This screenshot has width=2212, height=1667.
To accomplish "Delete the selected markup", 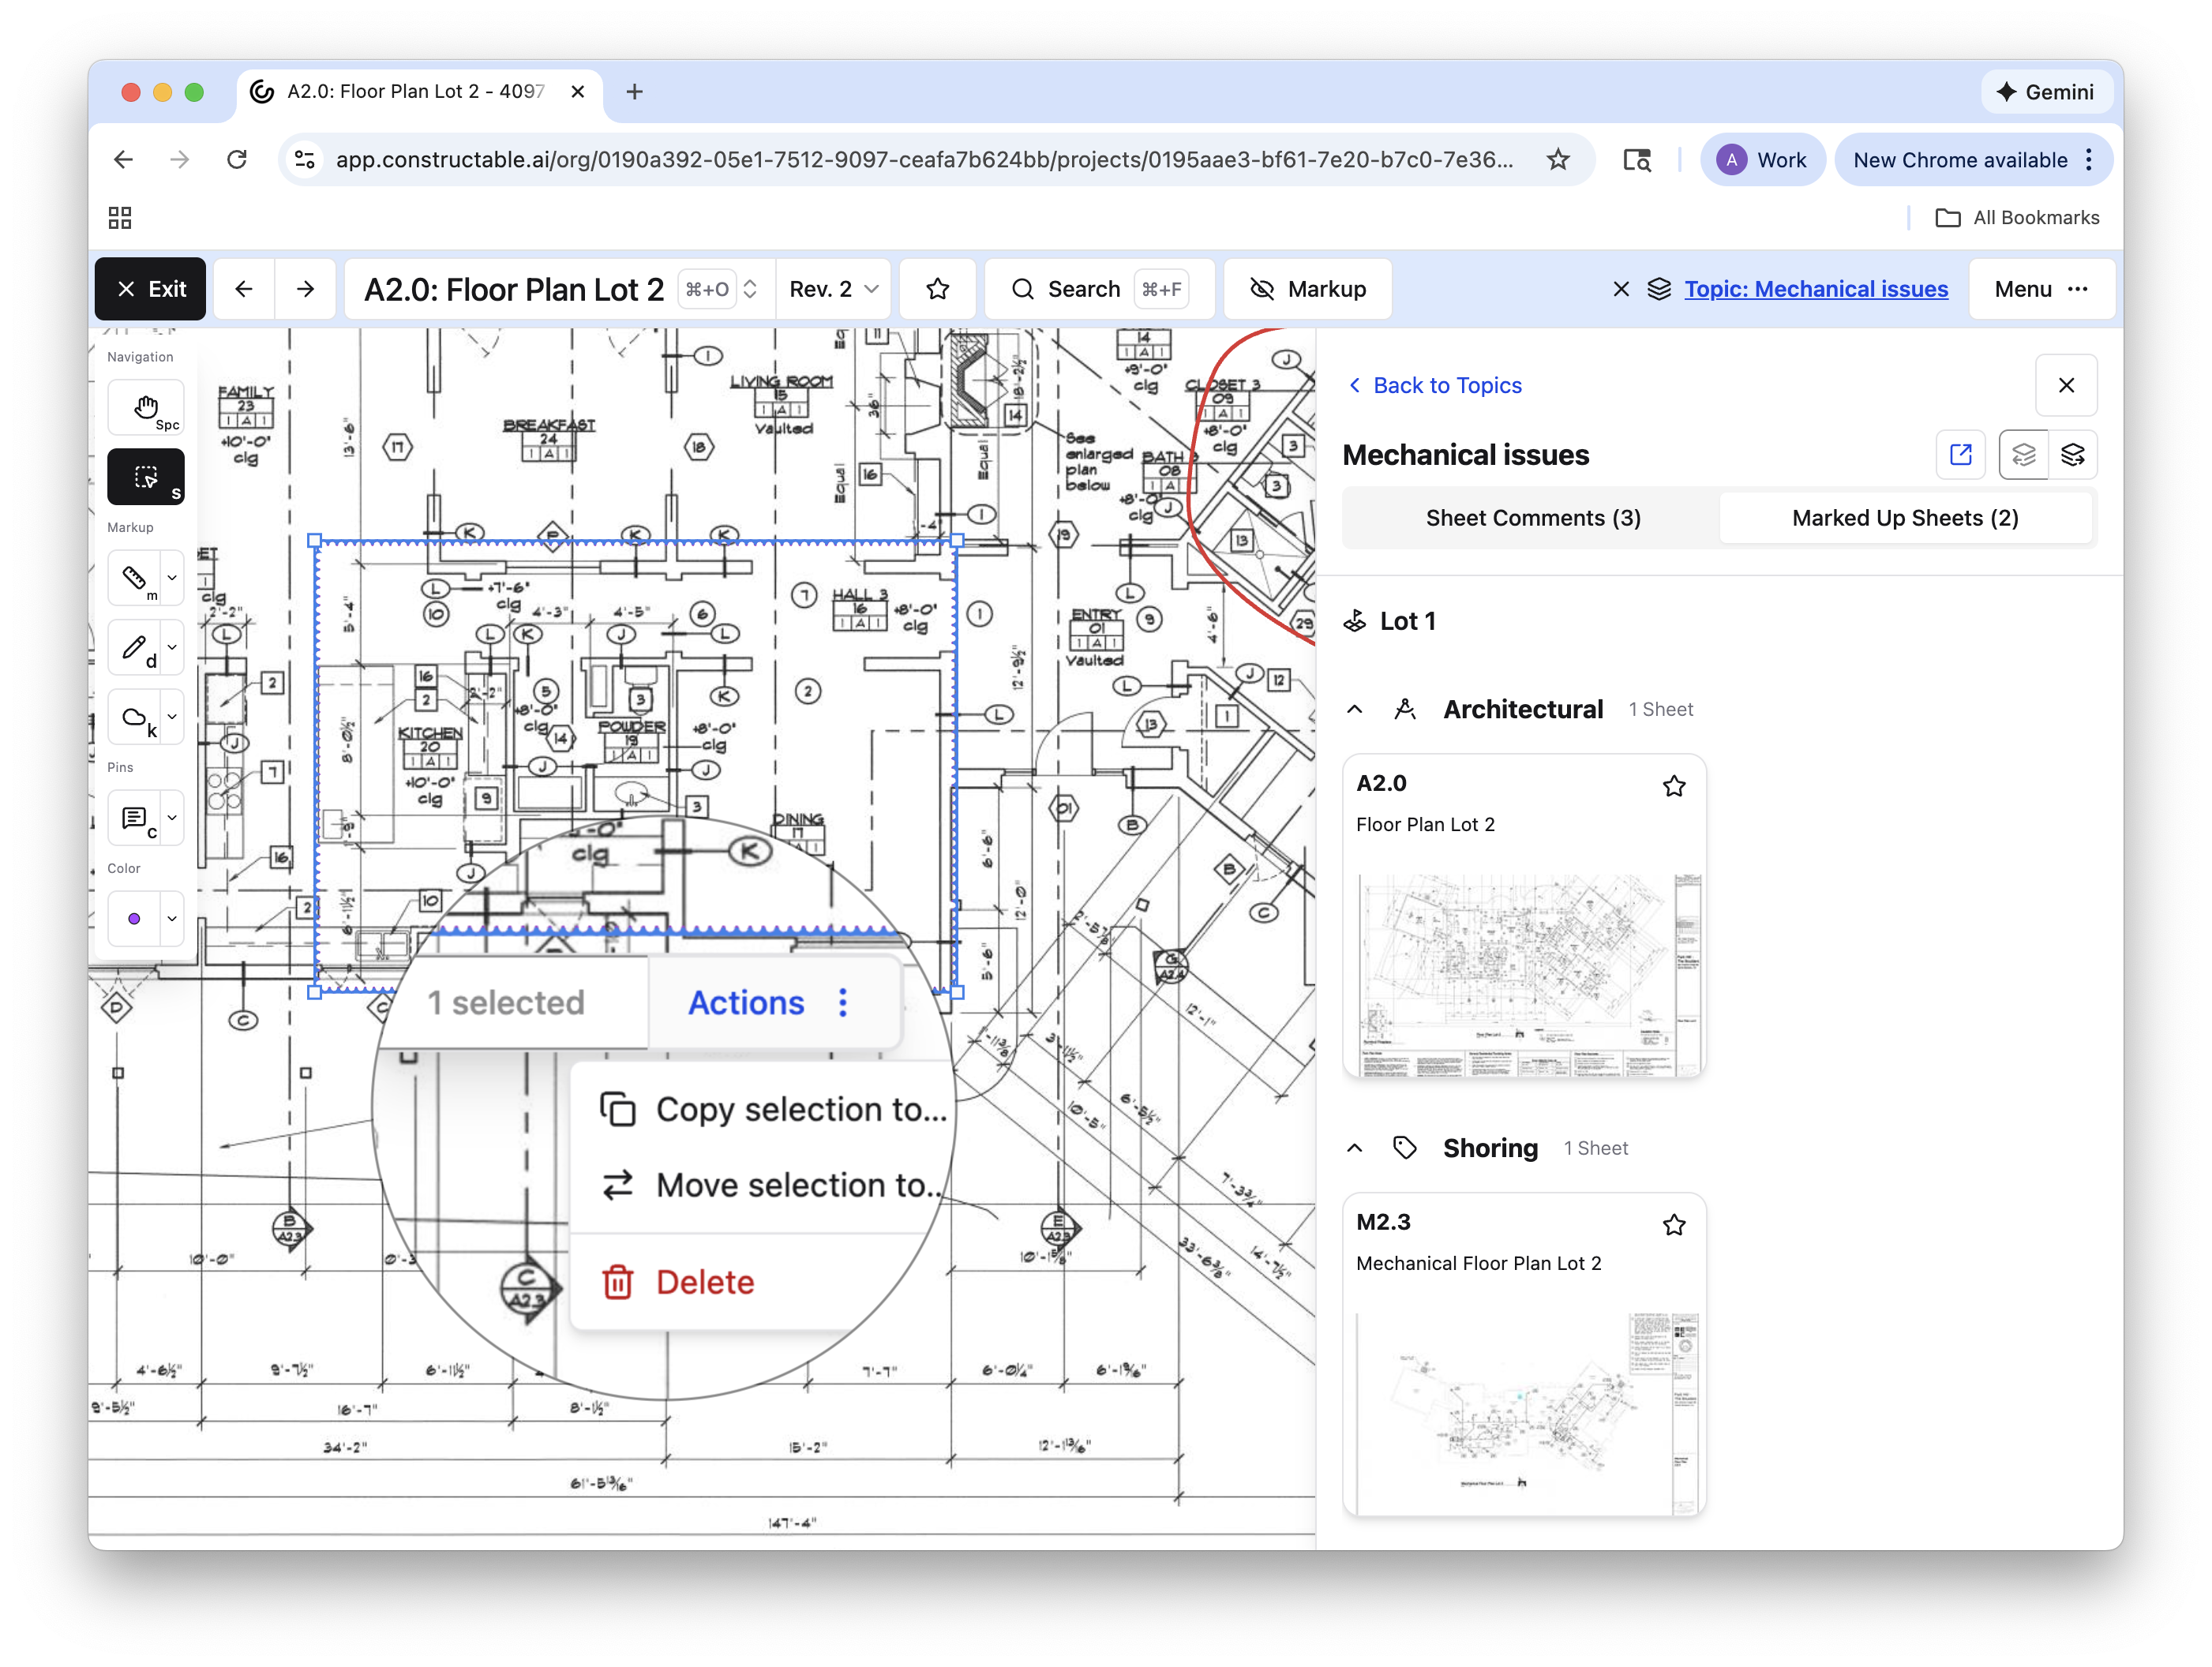I will click(679, 1282).
